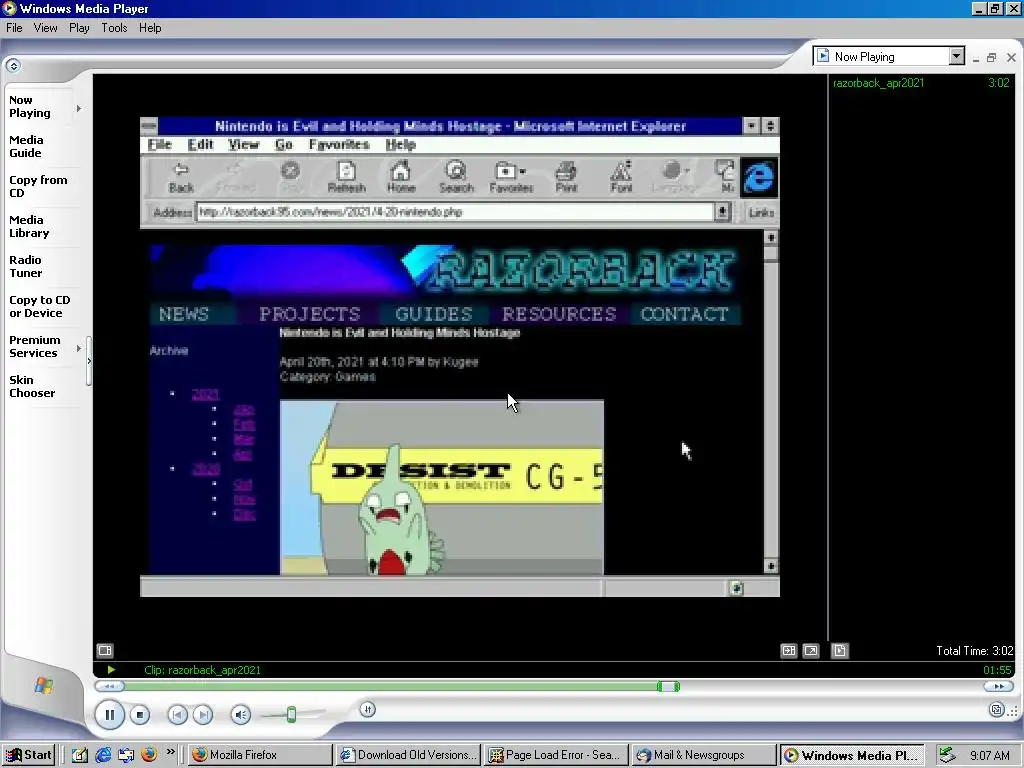
Task: Click the Windows Media Player taskbar button
Action: tap(853, 755)
